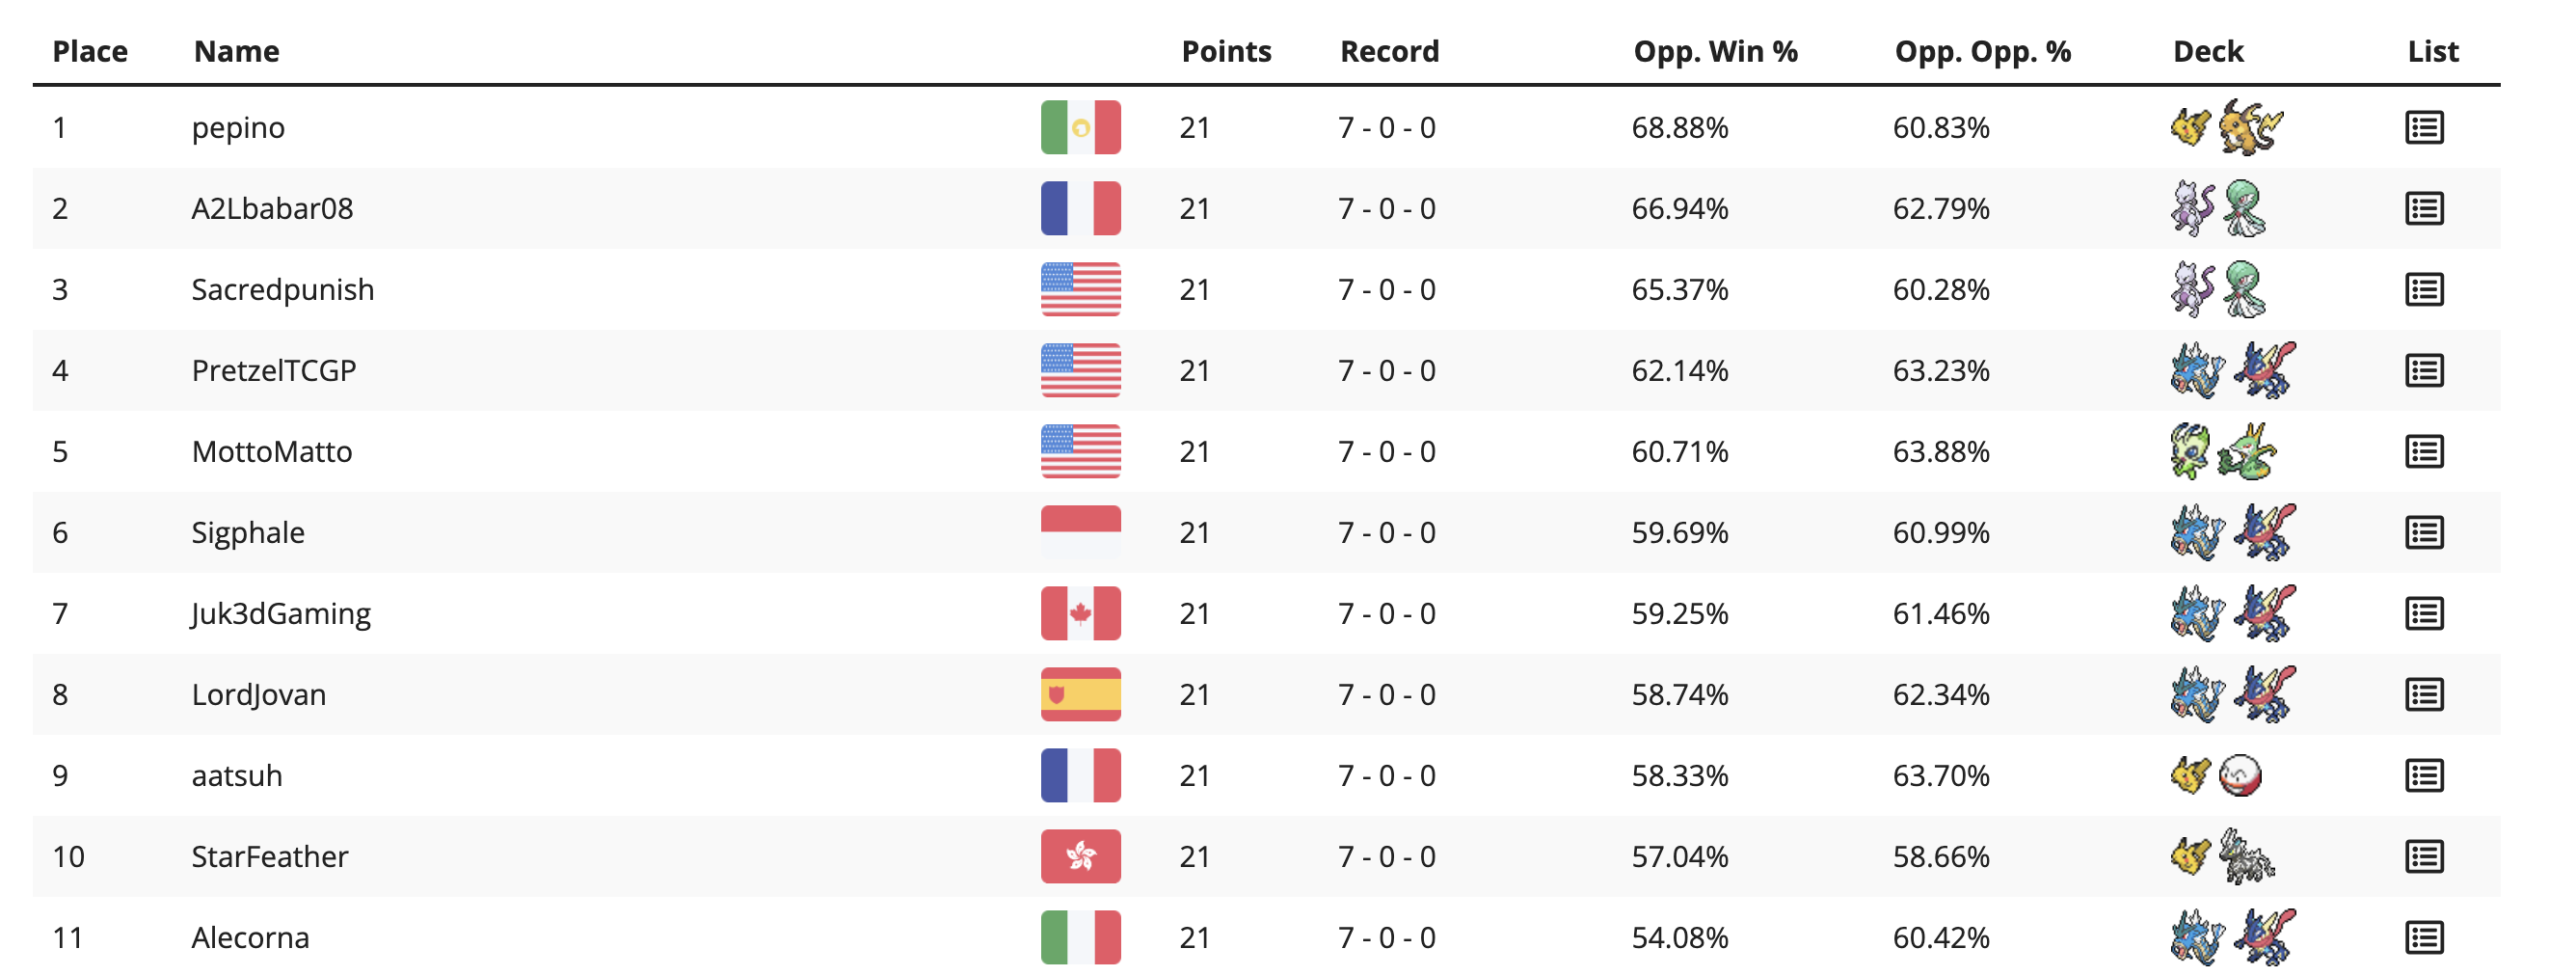Viewport: 2576px width, 976px height.
Task: Open LordJovan's deck list icon
Action: point(2424,694)
